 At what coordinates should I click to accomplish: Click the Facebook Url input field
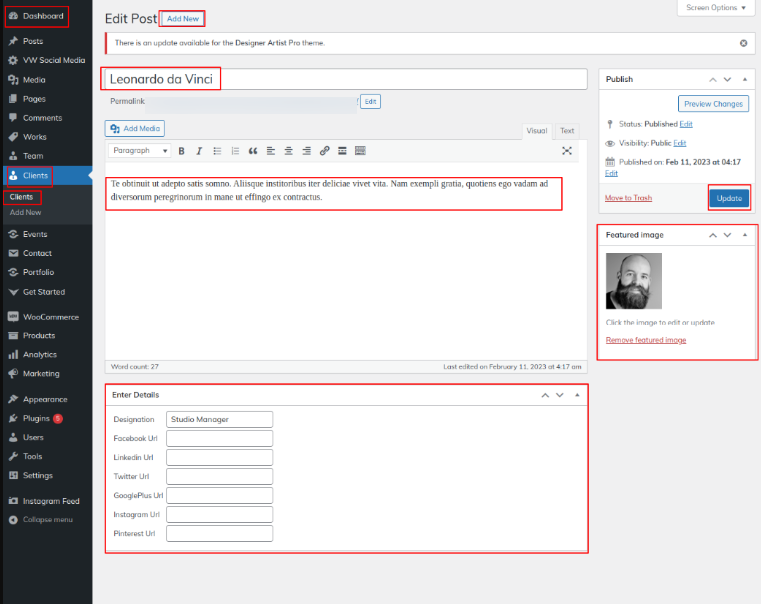point(219,438)
